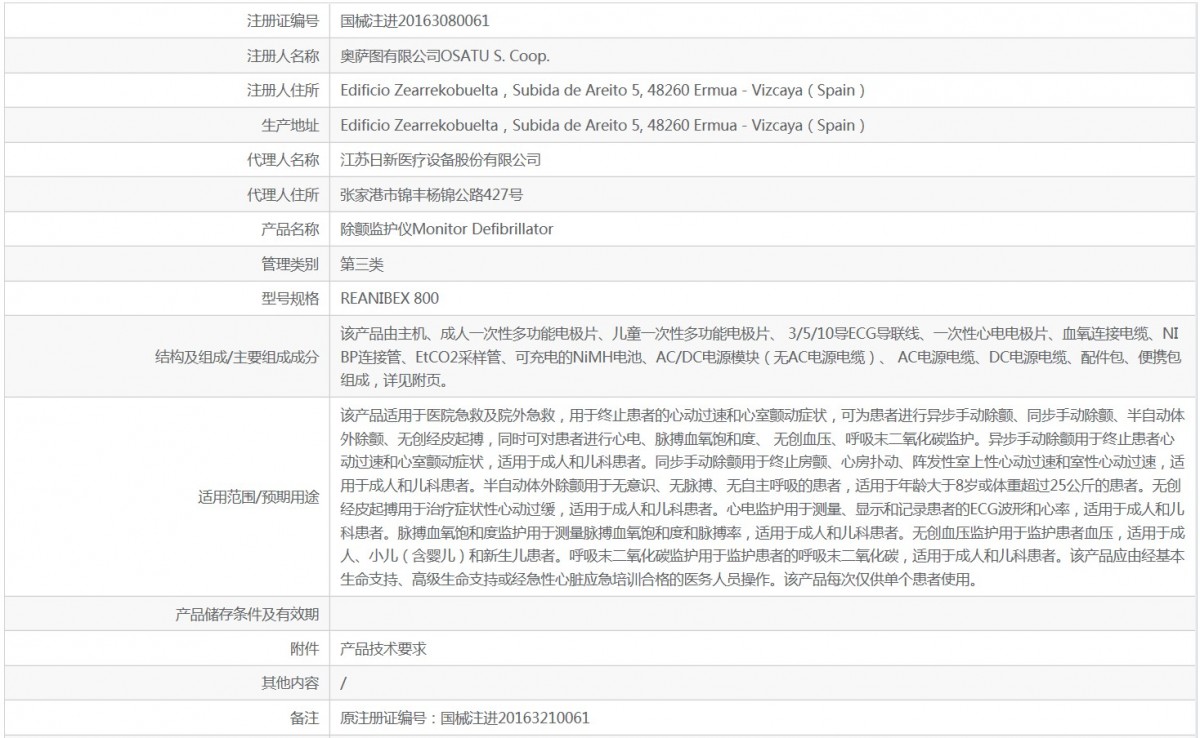Click agent name 江苏日新医疗设备股份有限公司
Screen dimensions: 1200x738
[x=440, y=160]
